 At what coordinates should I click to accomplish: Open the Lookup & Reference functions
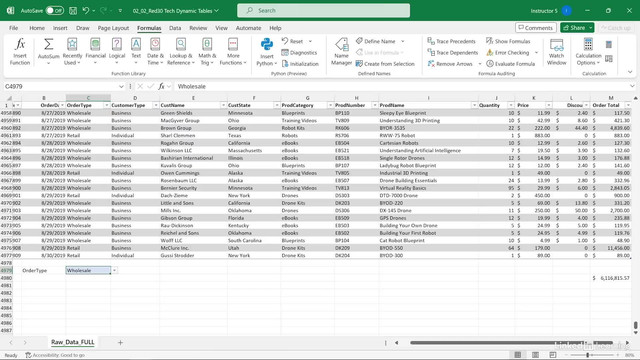coord(181,51)
